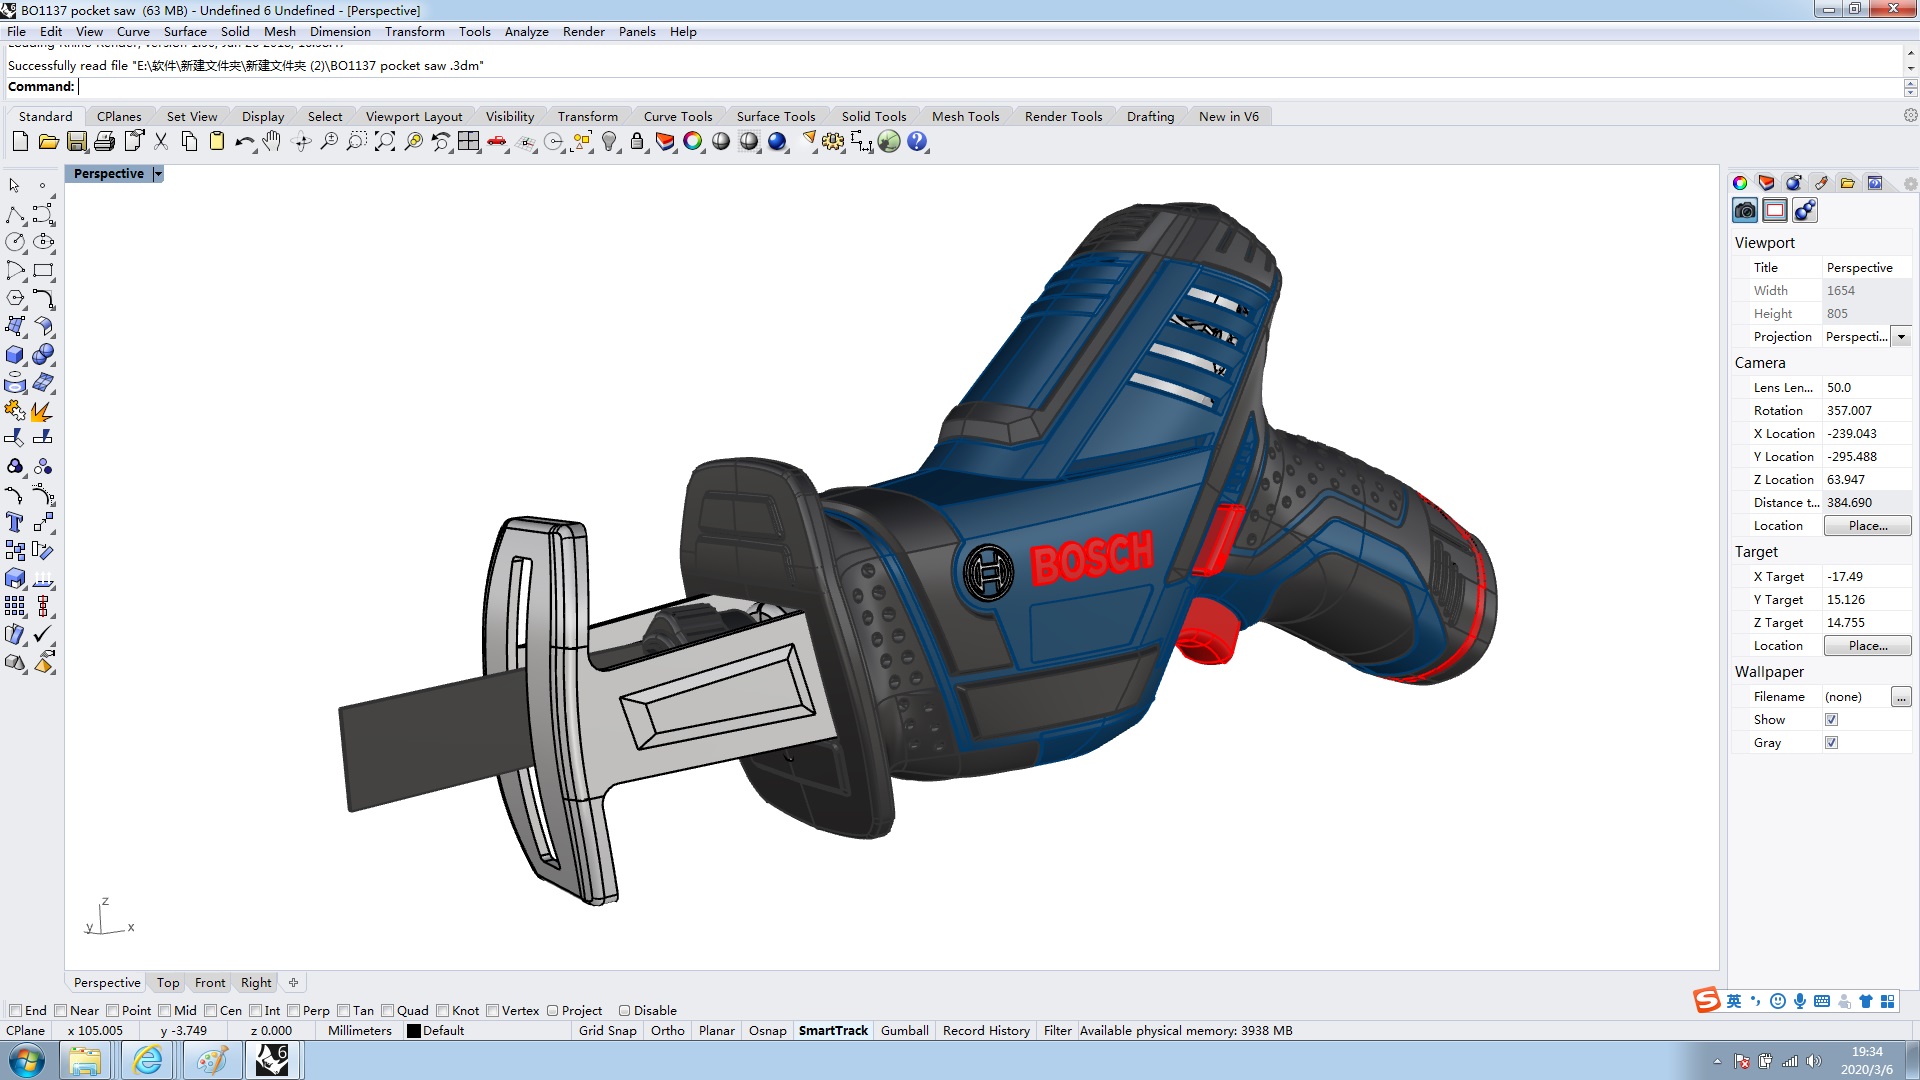This screenshot has height=1080, width=1920.
Task: Open the Perspective viewport title dropdown
Action: tap(158, 174)
